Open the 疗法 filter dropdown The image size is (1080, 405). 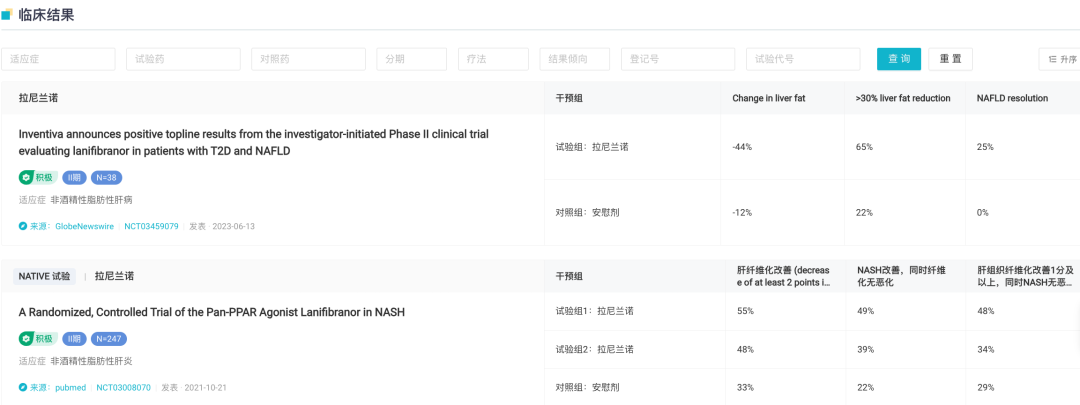[x=493, y=59]
